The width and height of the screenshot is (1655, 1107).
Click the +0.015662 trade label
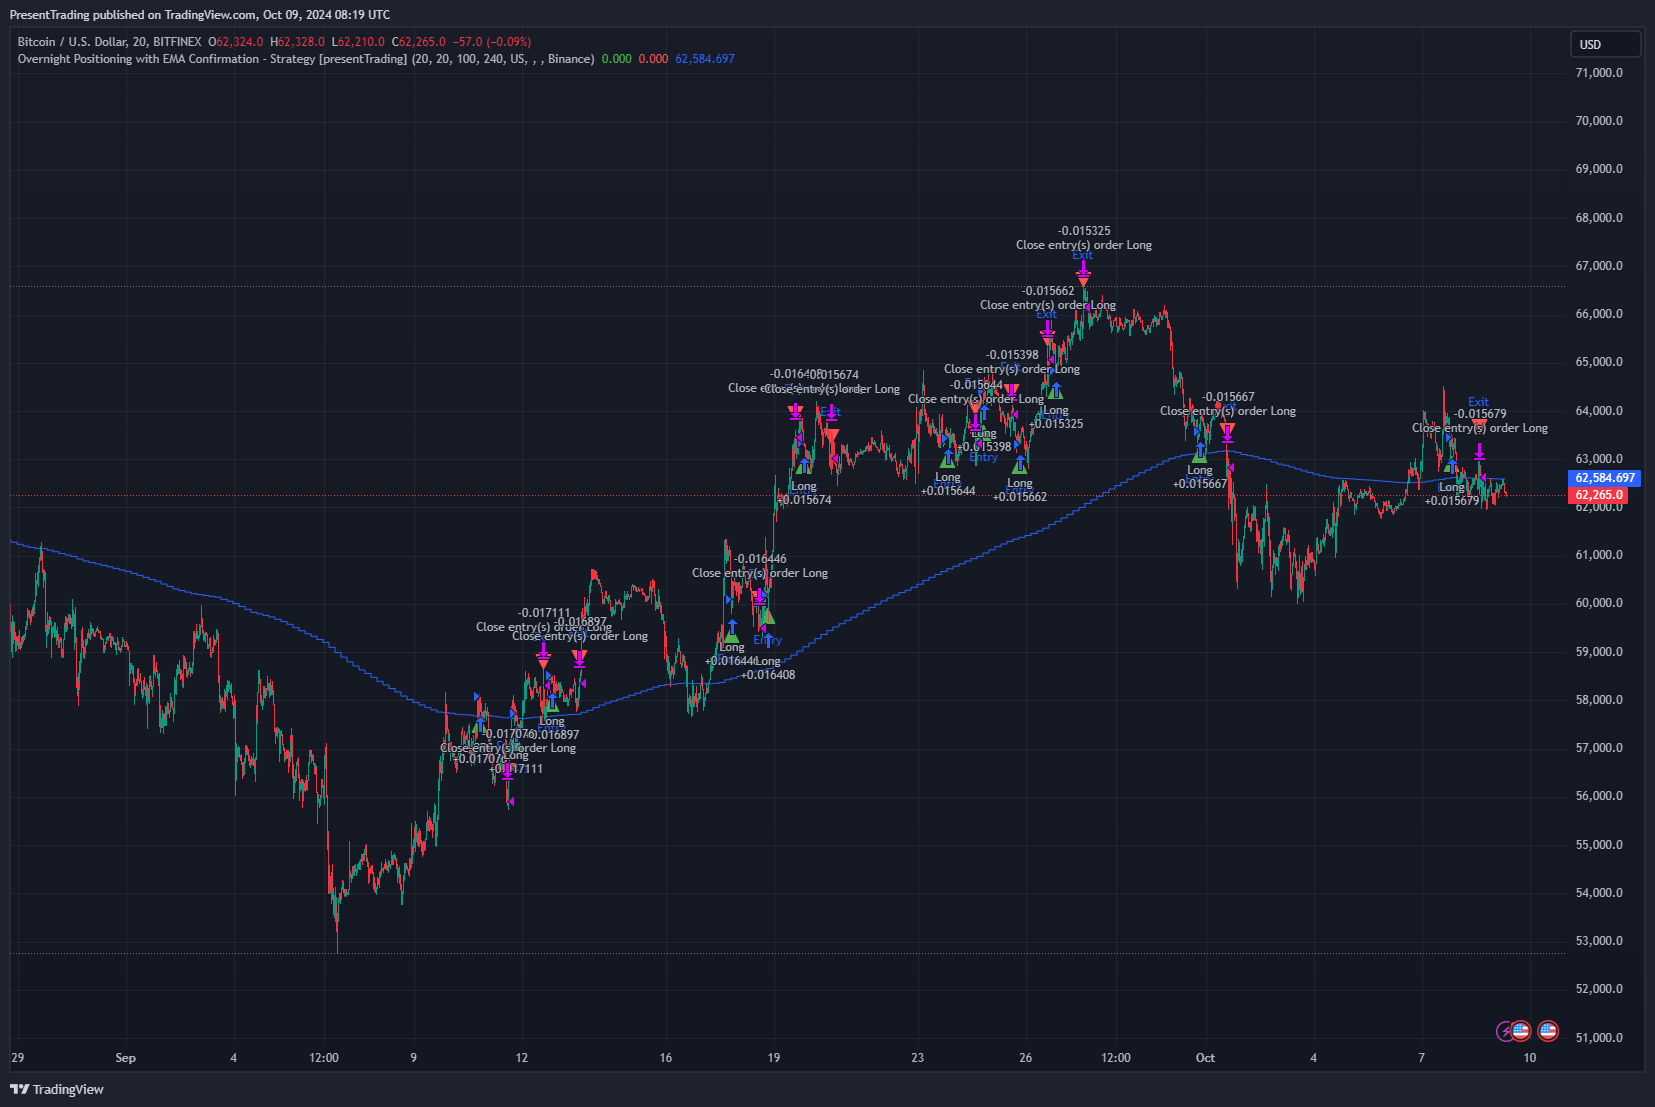click(1020, 497)
